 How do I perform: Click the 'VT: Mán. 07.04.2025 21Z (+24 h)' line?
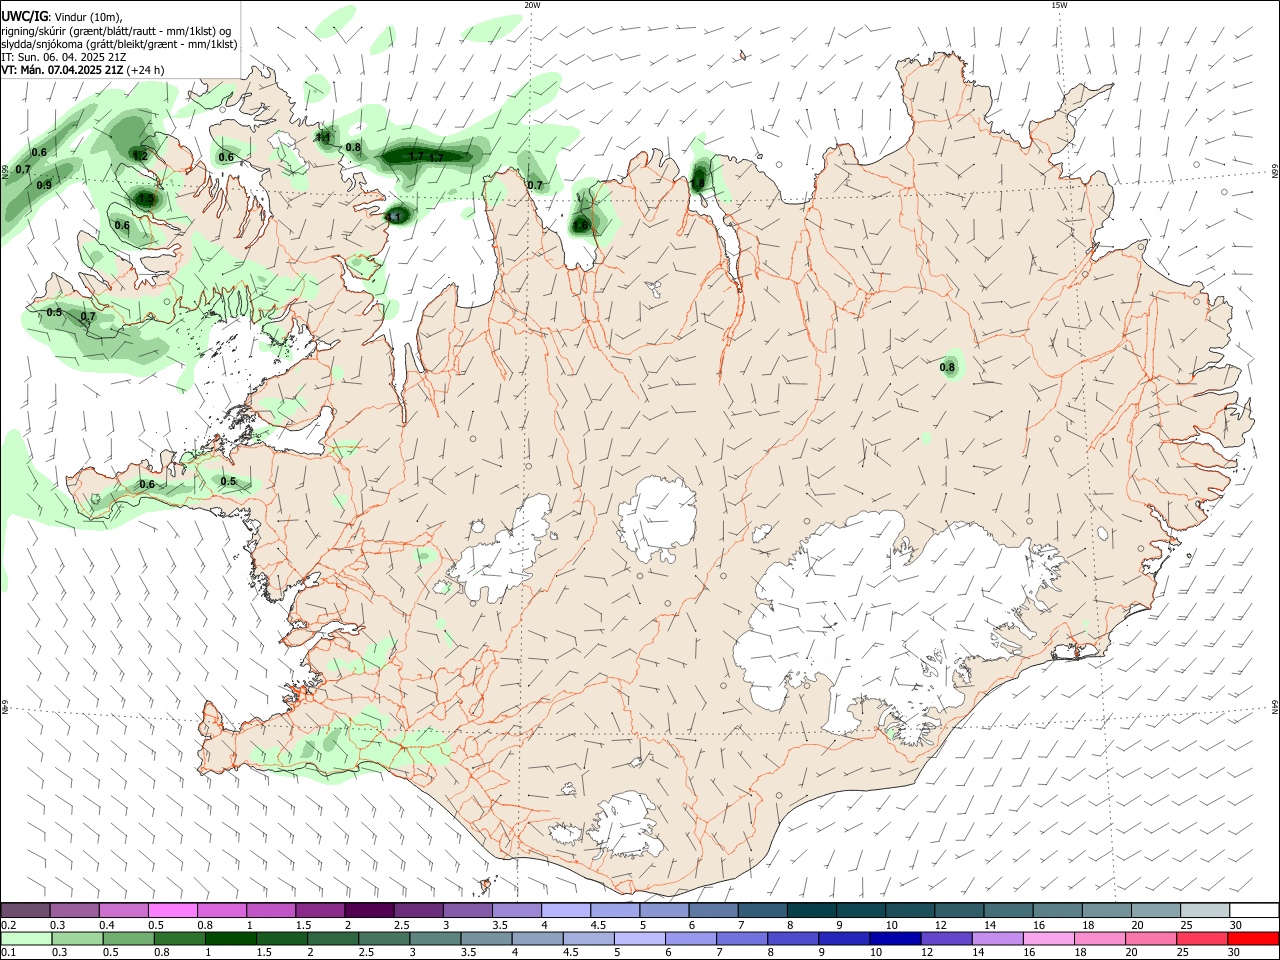point(83,70)
